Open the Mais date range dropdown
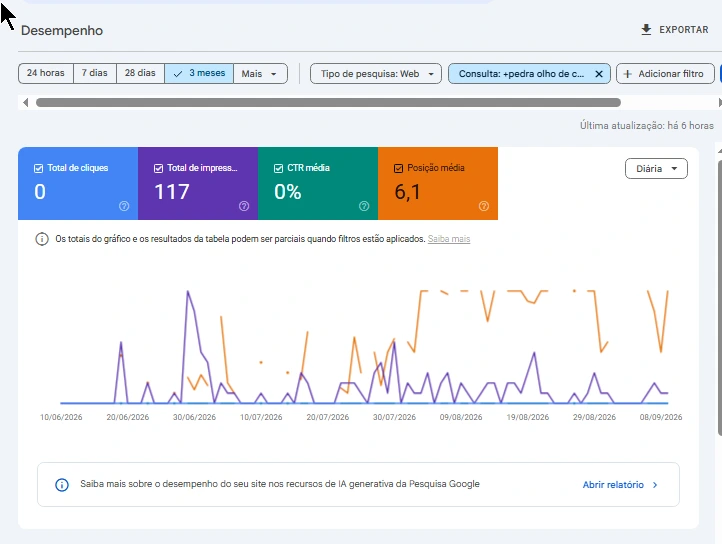This screenshot has width=722, height=544. click(260, 74)
